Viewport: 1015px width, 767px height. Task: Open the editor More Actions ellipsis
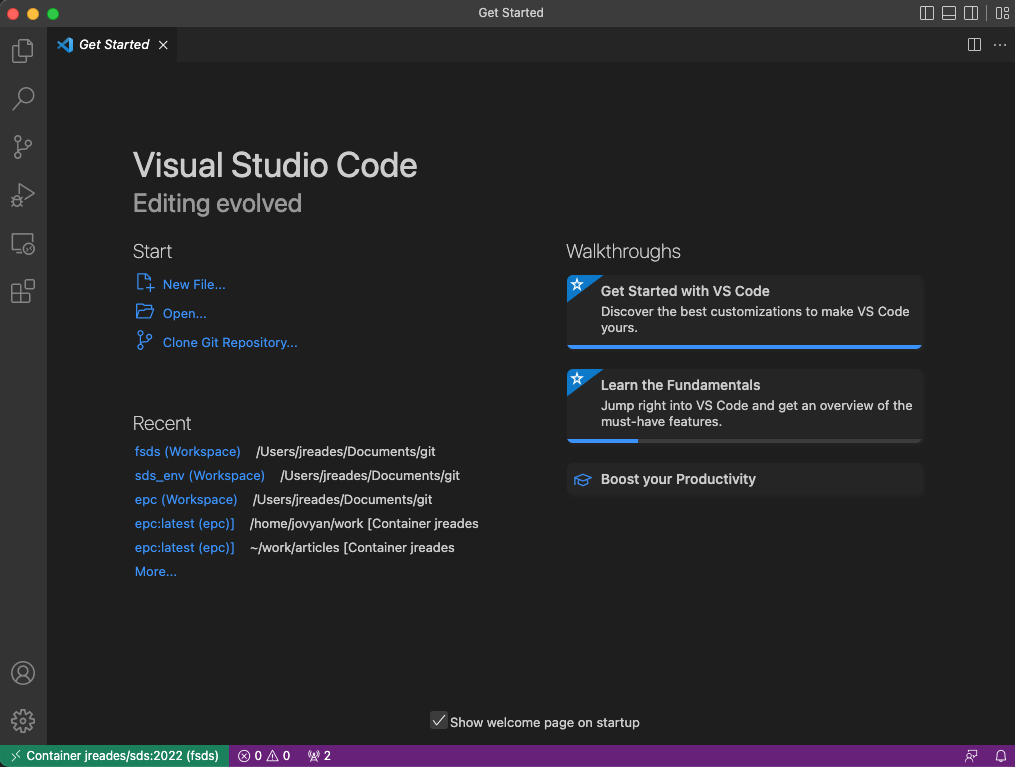tap(999, 45)
